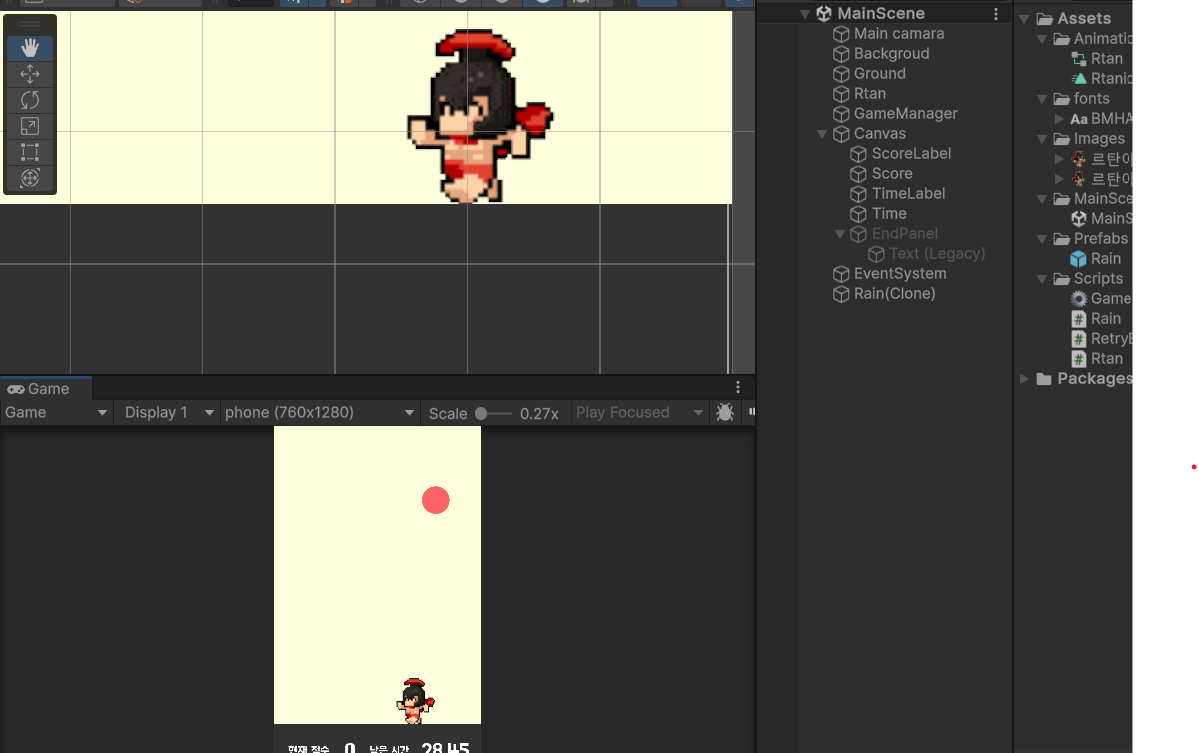The height and width of the screenshot is (753, 1198).
Task: Click the GameManager gear script icon
Action: tap(1079, 299)
